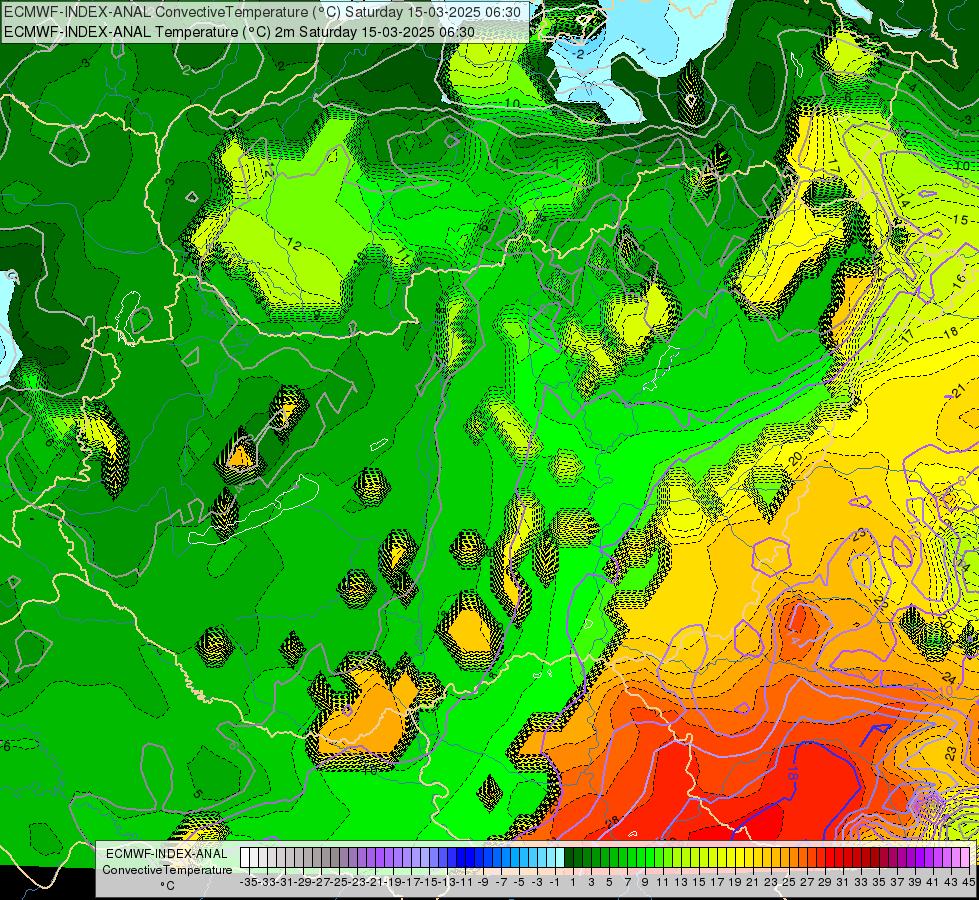The height and width of the screenshot is (900, 979).
Task: Click the ConvectiveTemperature title line at top
Action: pos(262,12)
